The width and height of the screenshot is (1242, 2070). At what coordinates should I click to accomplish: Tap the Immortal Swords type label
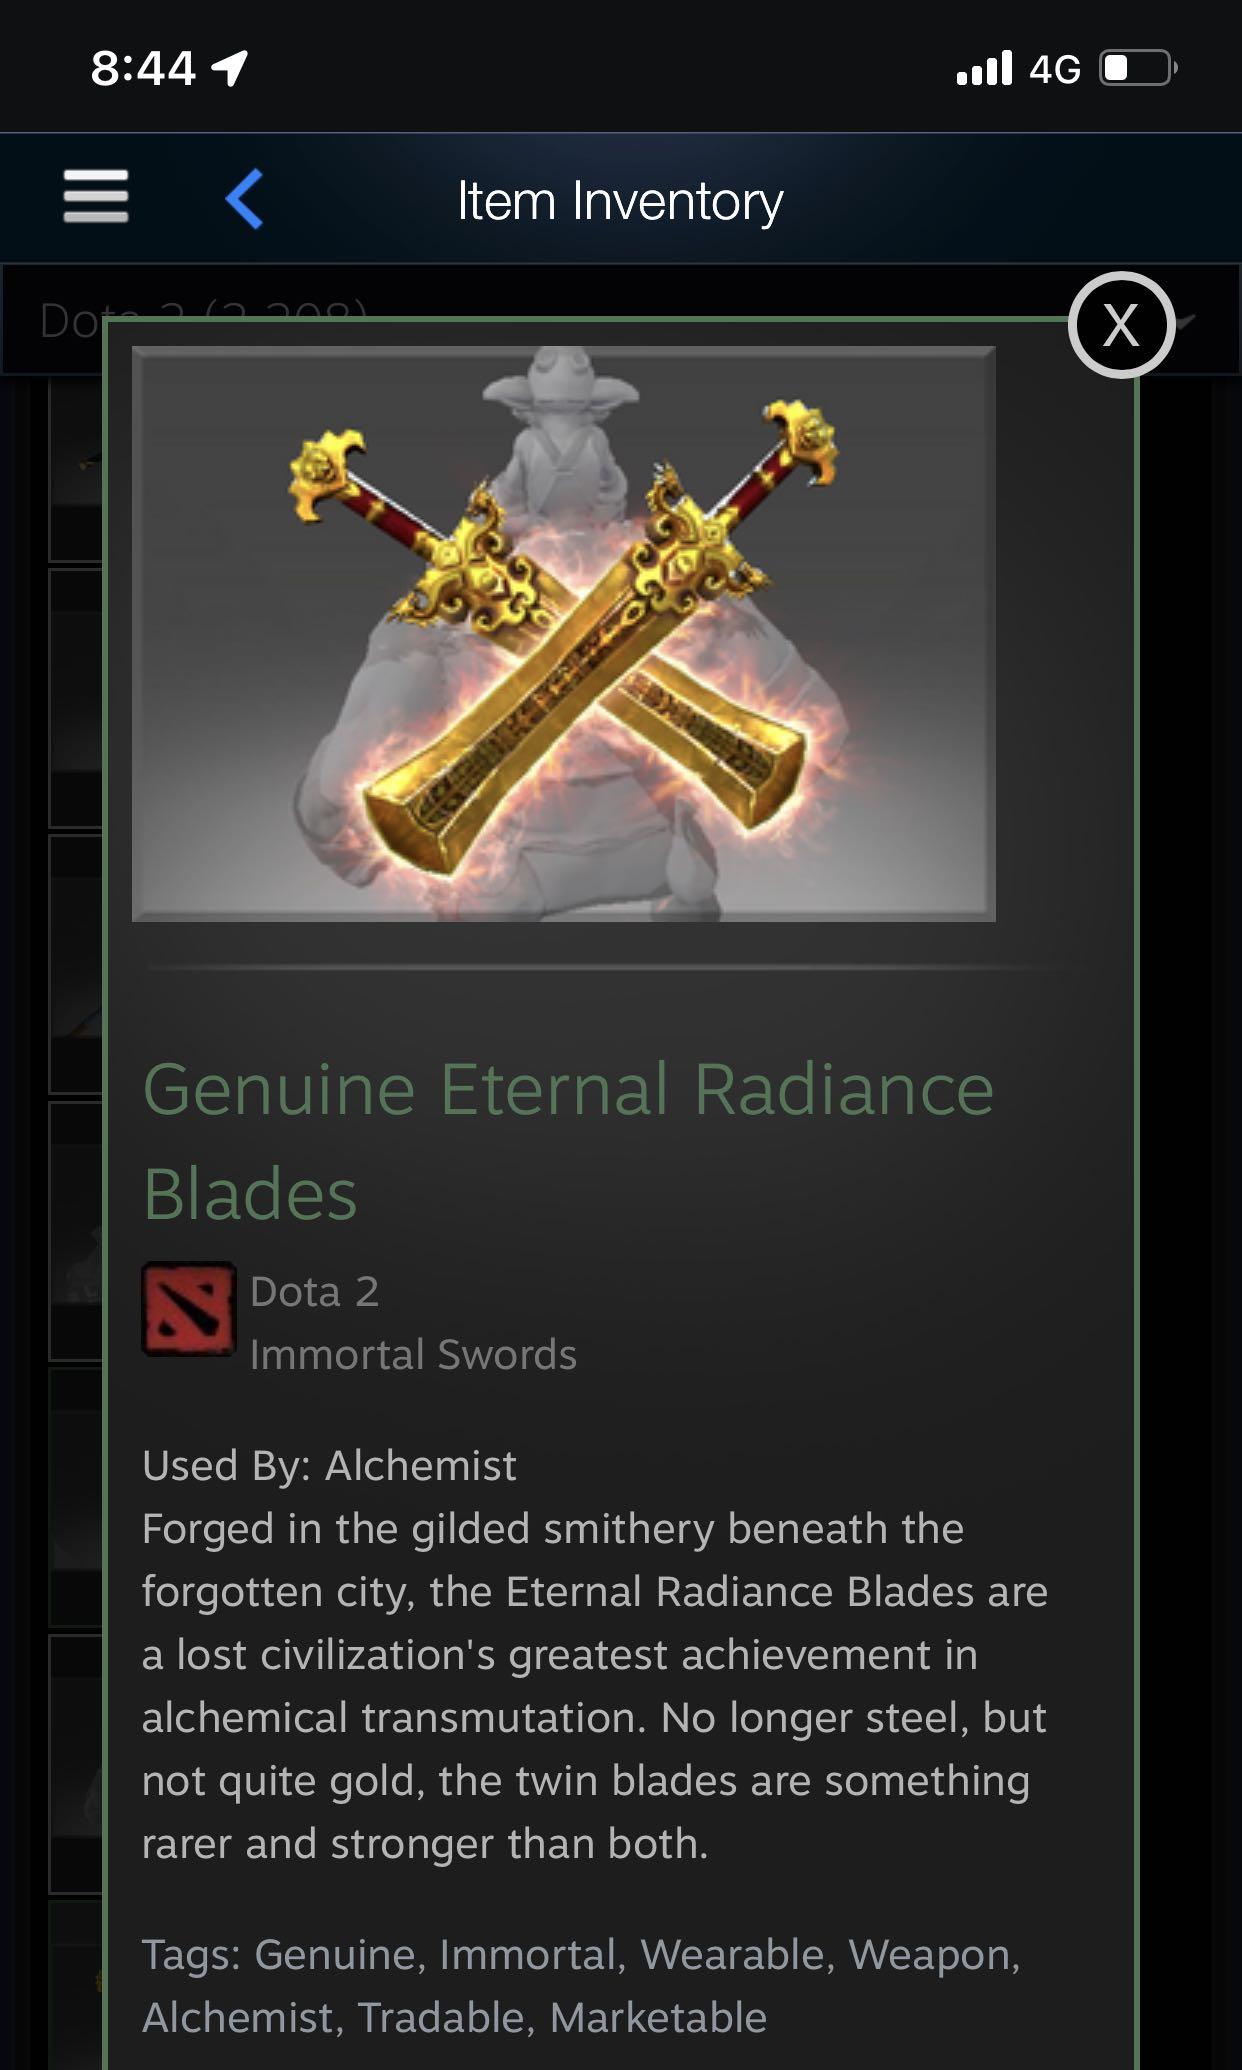pos(413,1355)
